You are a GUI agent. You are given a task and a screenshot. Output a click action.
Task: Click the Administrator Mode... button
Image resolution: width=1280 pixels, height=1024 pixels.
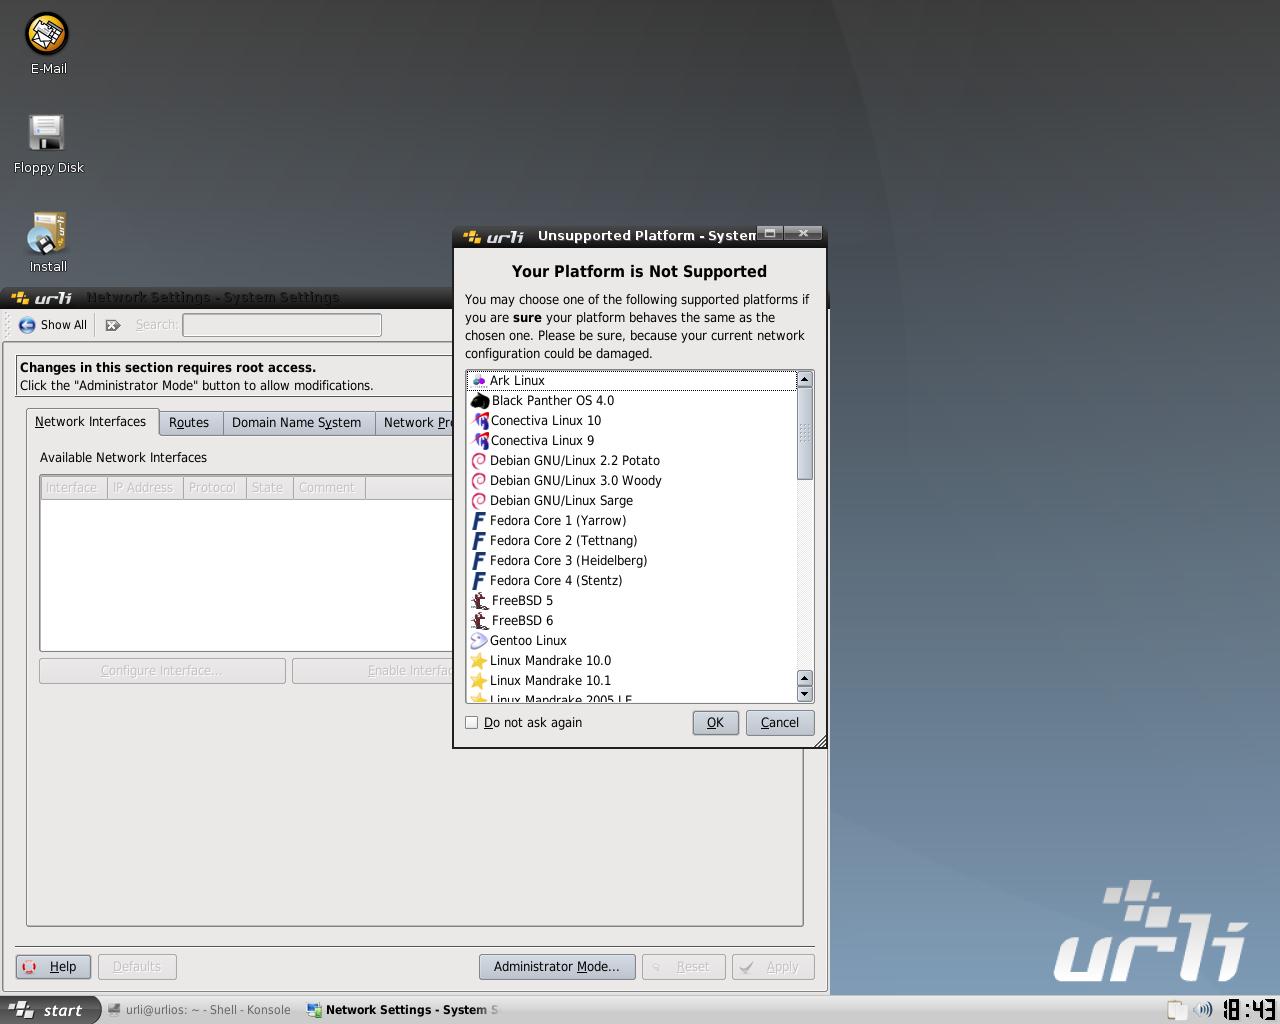click(x=557, y=967)
